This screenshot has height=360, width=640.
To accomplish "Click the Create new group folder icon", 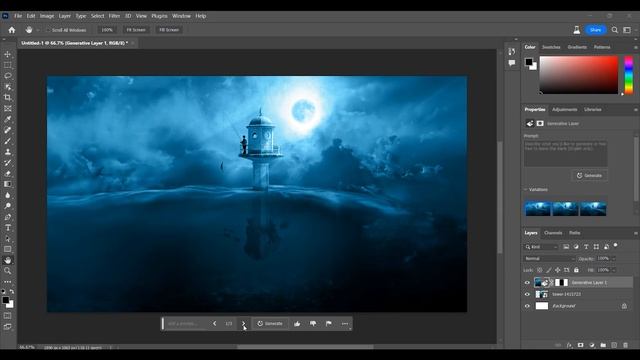I will tap(603, 345).
